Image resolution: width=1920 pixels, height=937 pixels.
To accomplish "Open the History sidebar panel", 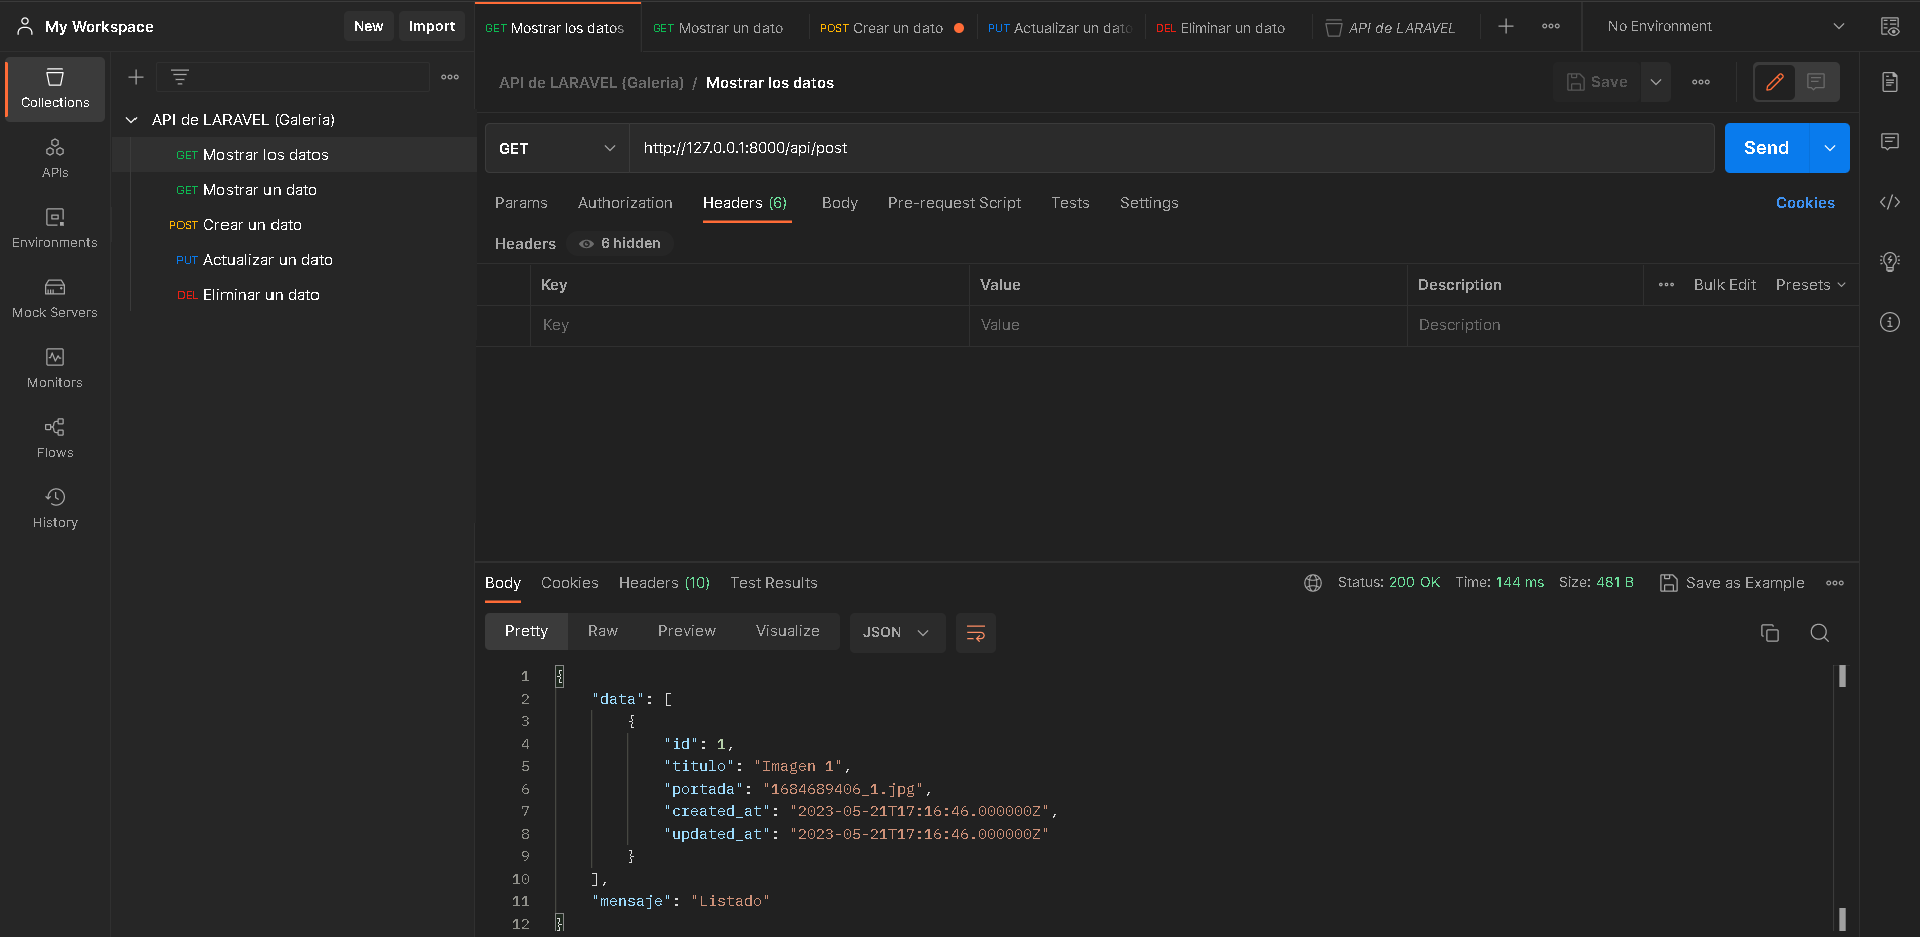I will [55, 509].
